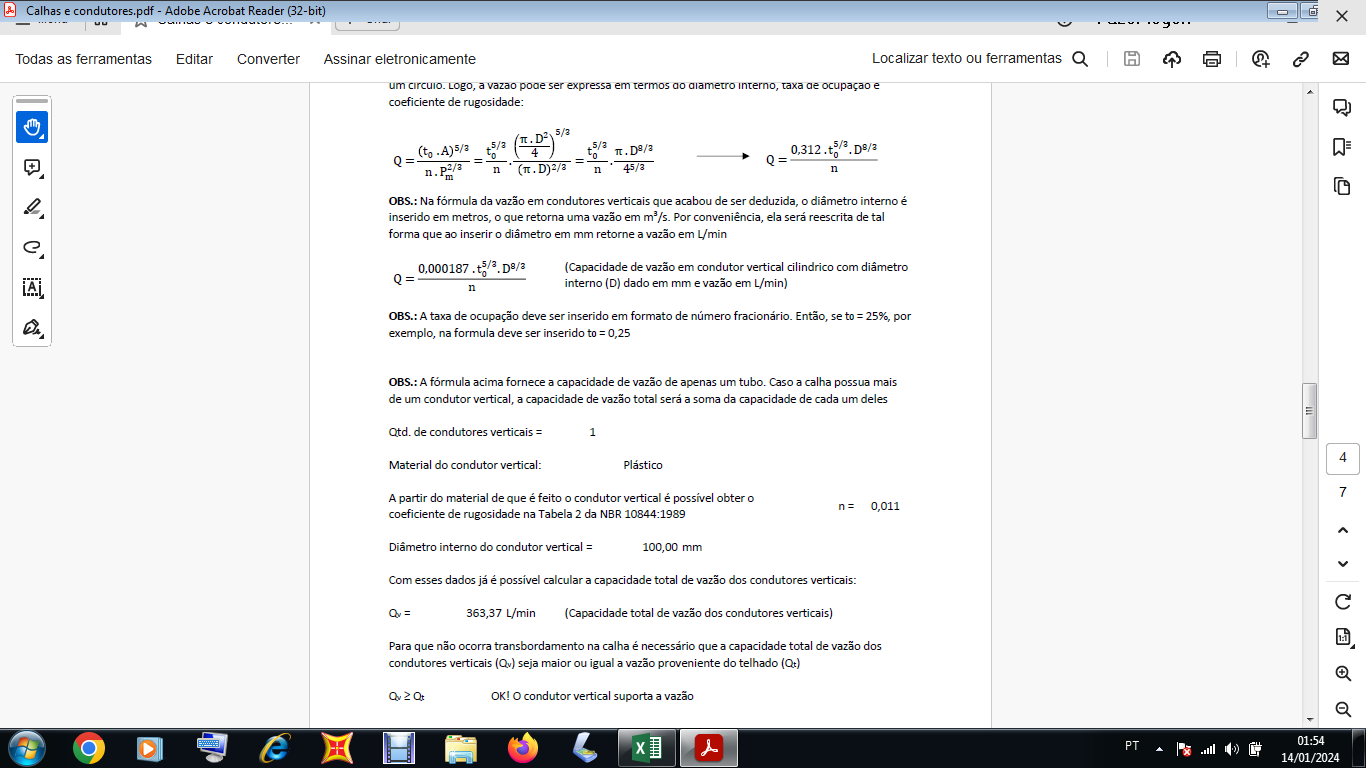Zoom in on the document
Image resolution: width=1366 pixels, height=768 pixels.
[1343, 673]
